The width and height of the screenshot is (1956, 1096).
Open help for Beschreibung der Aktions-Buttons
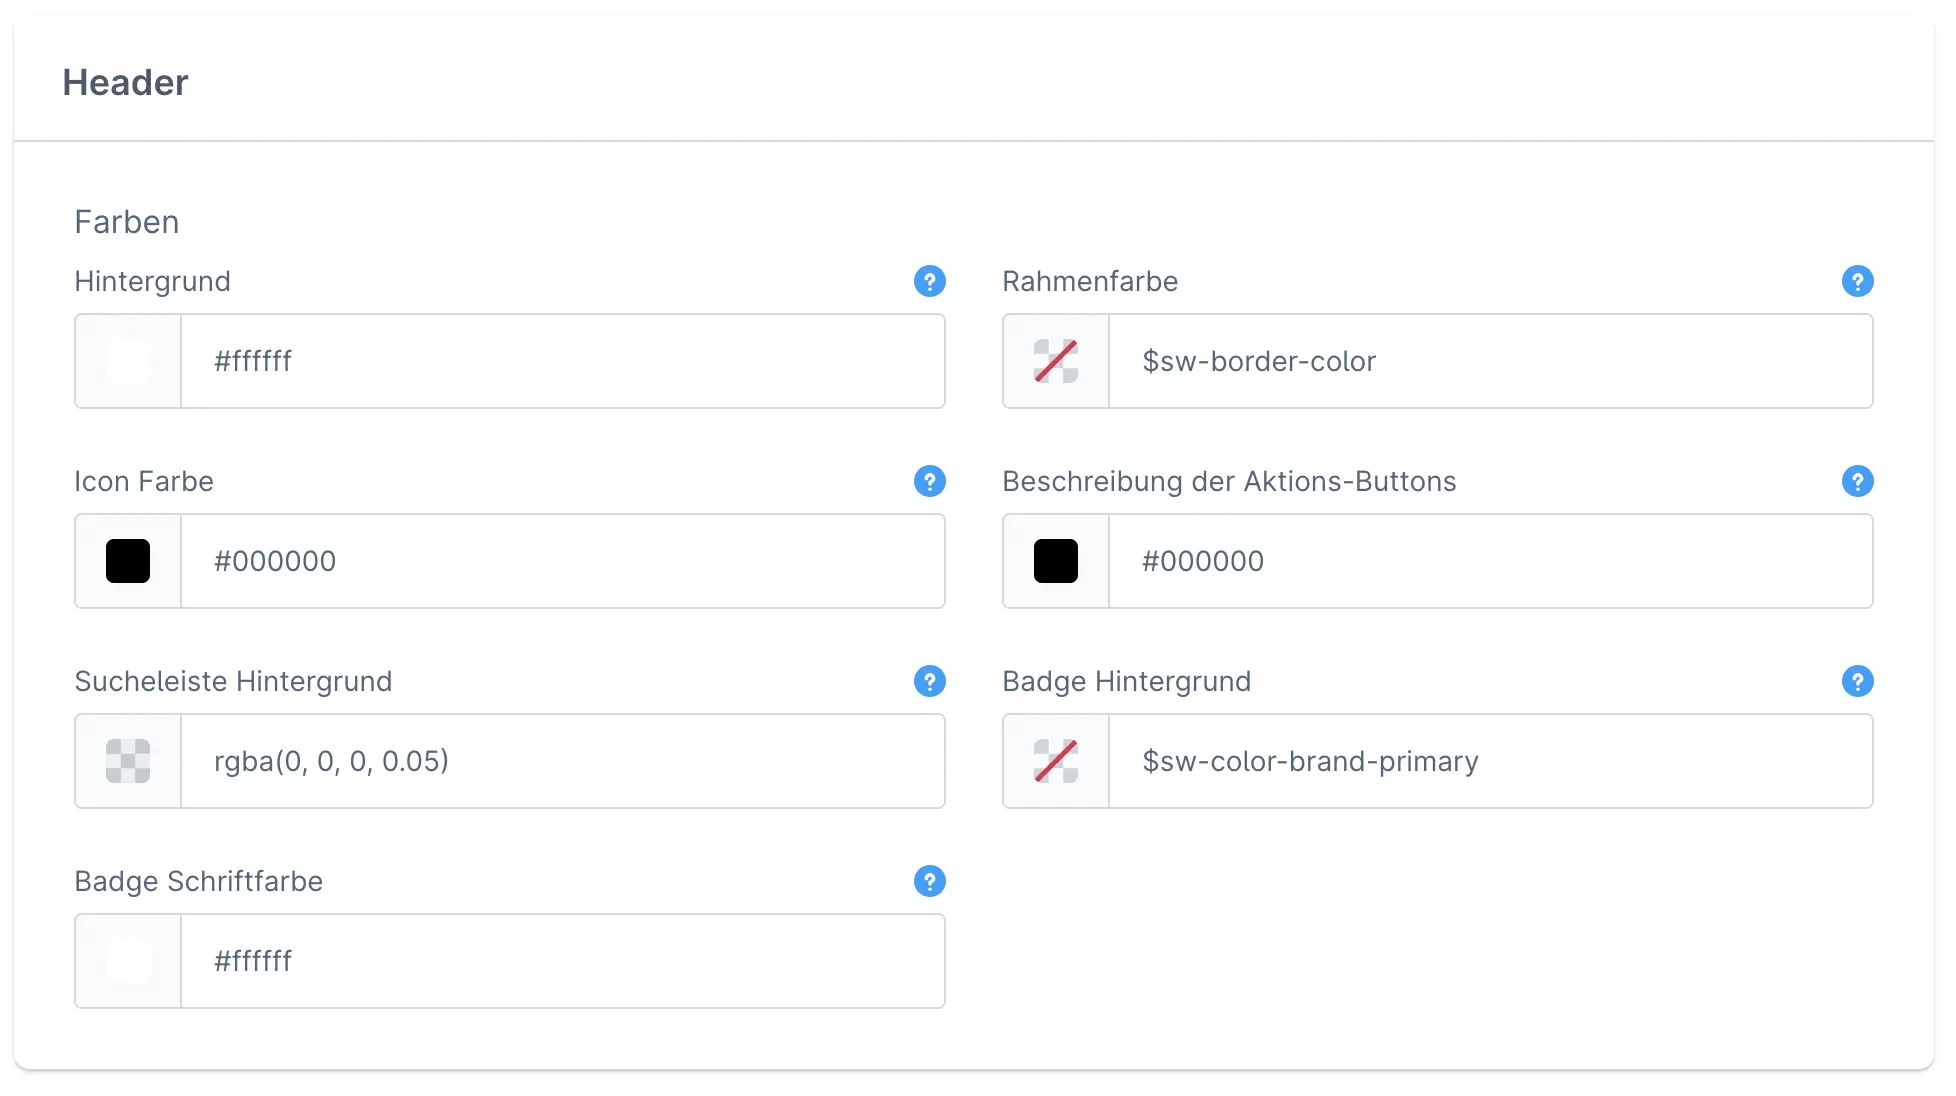[x=1857, y=481]
